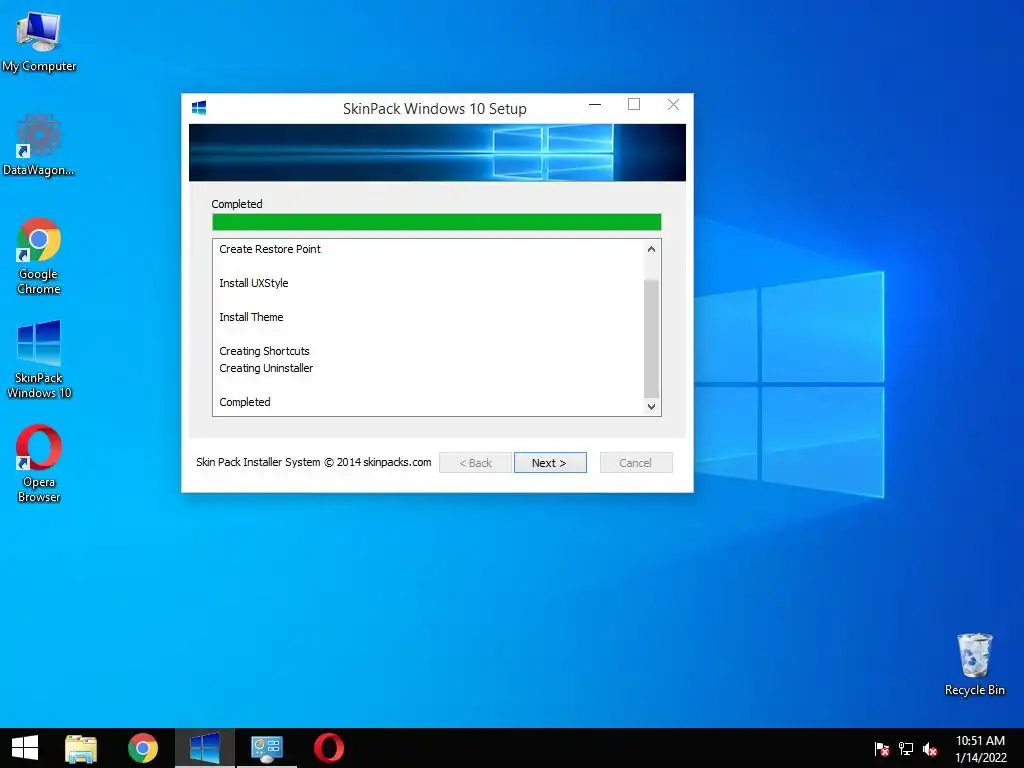Select the 'Creating Uninstaller' log line
The height and width of the screenshot is (768, 1024).
click(266, 368)
